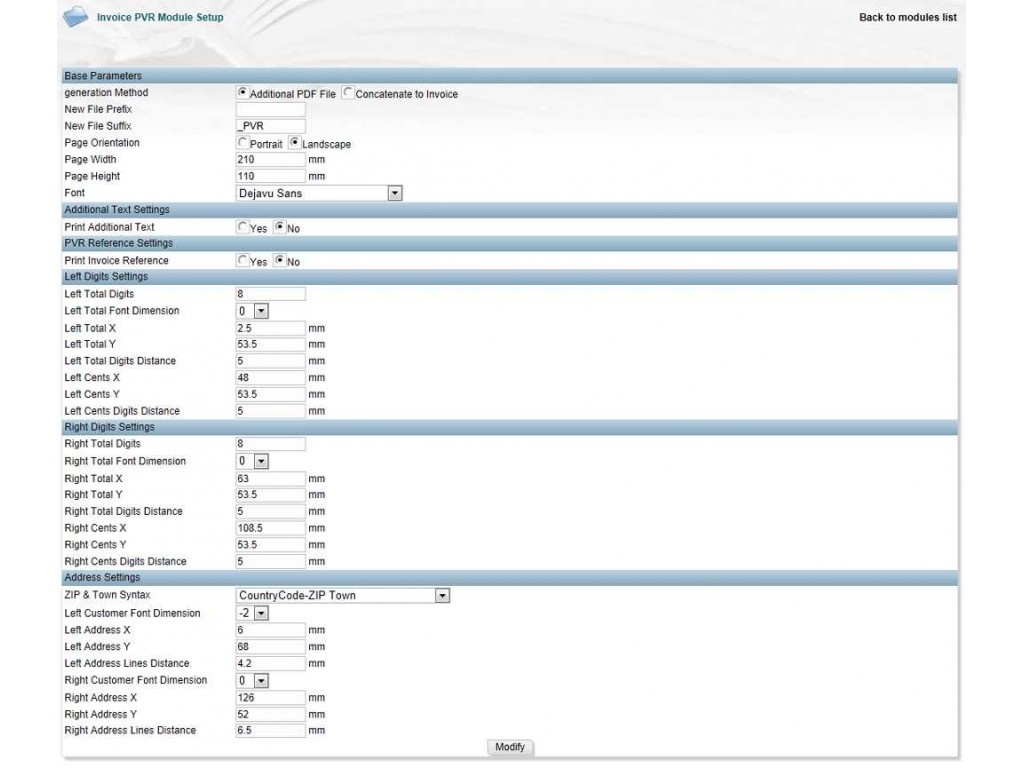
Task: Set Print Invoice Reference to No
Action: pos(280,260)
